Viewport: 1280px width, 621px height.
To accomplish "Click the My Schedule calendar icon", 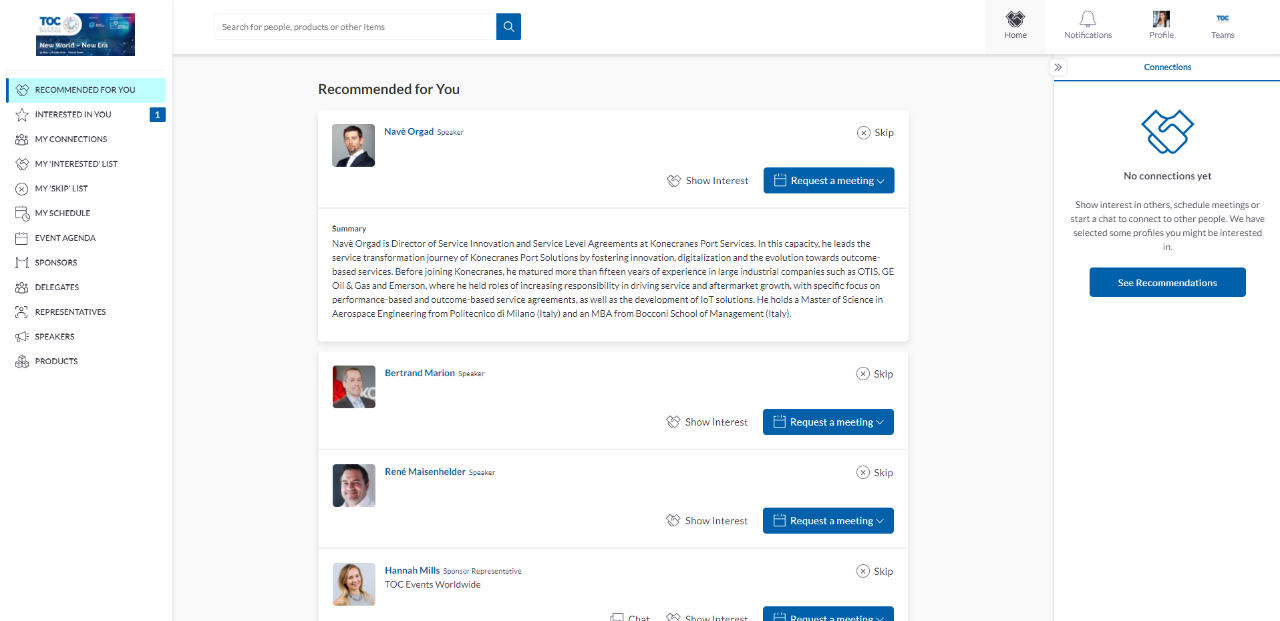I will (21, 213).
